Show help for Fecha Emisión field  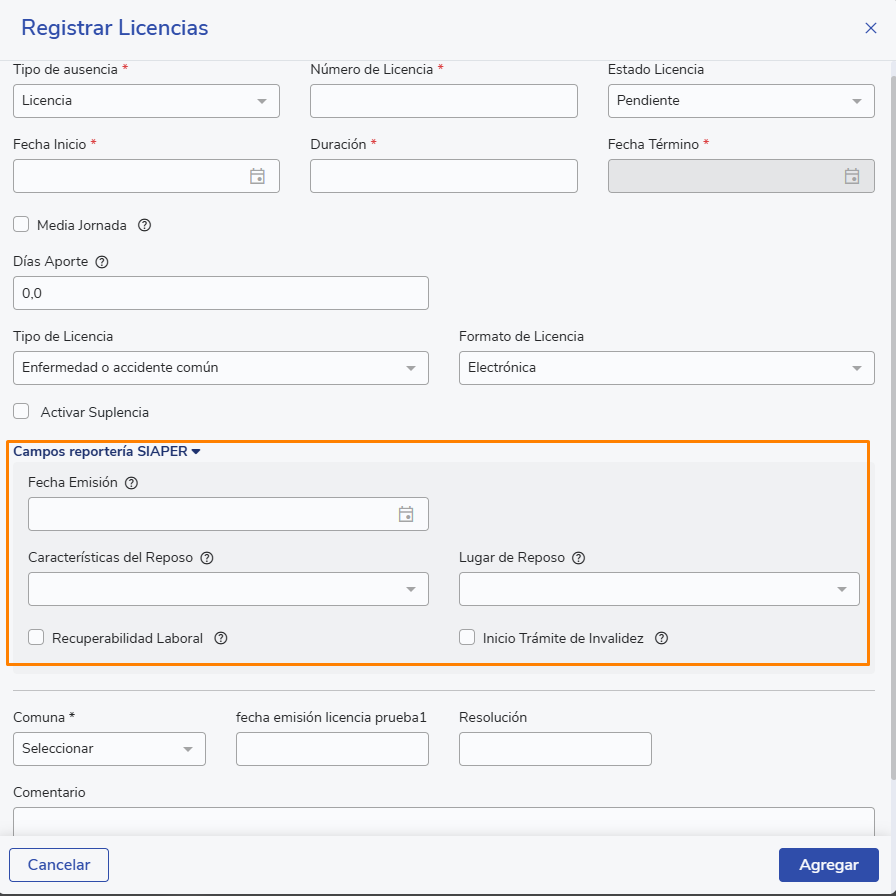pyautogui.click(x=131, y=482)
